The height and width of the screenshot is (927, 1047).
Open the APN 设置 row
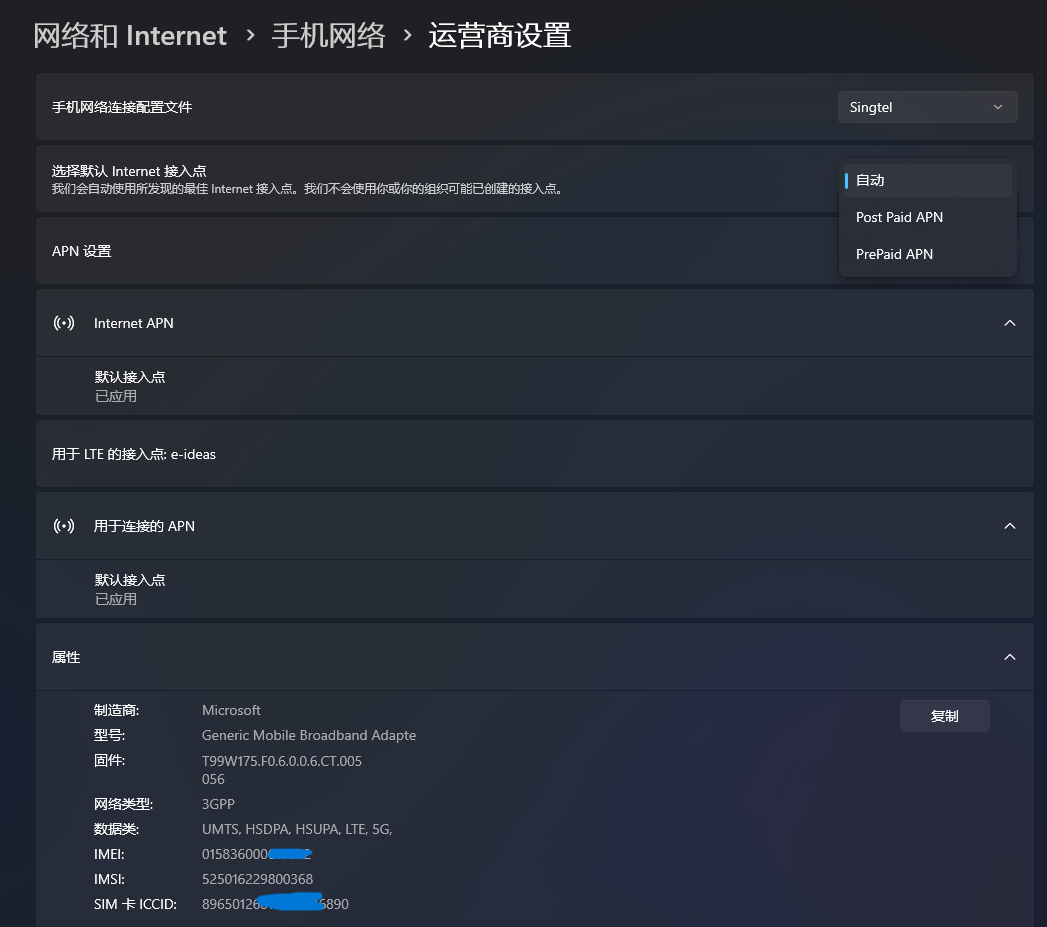pyautogui.click(x=400, y=251)
